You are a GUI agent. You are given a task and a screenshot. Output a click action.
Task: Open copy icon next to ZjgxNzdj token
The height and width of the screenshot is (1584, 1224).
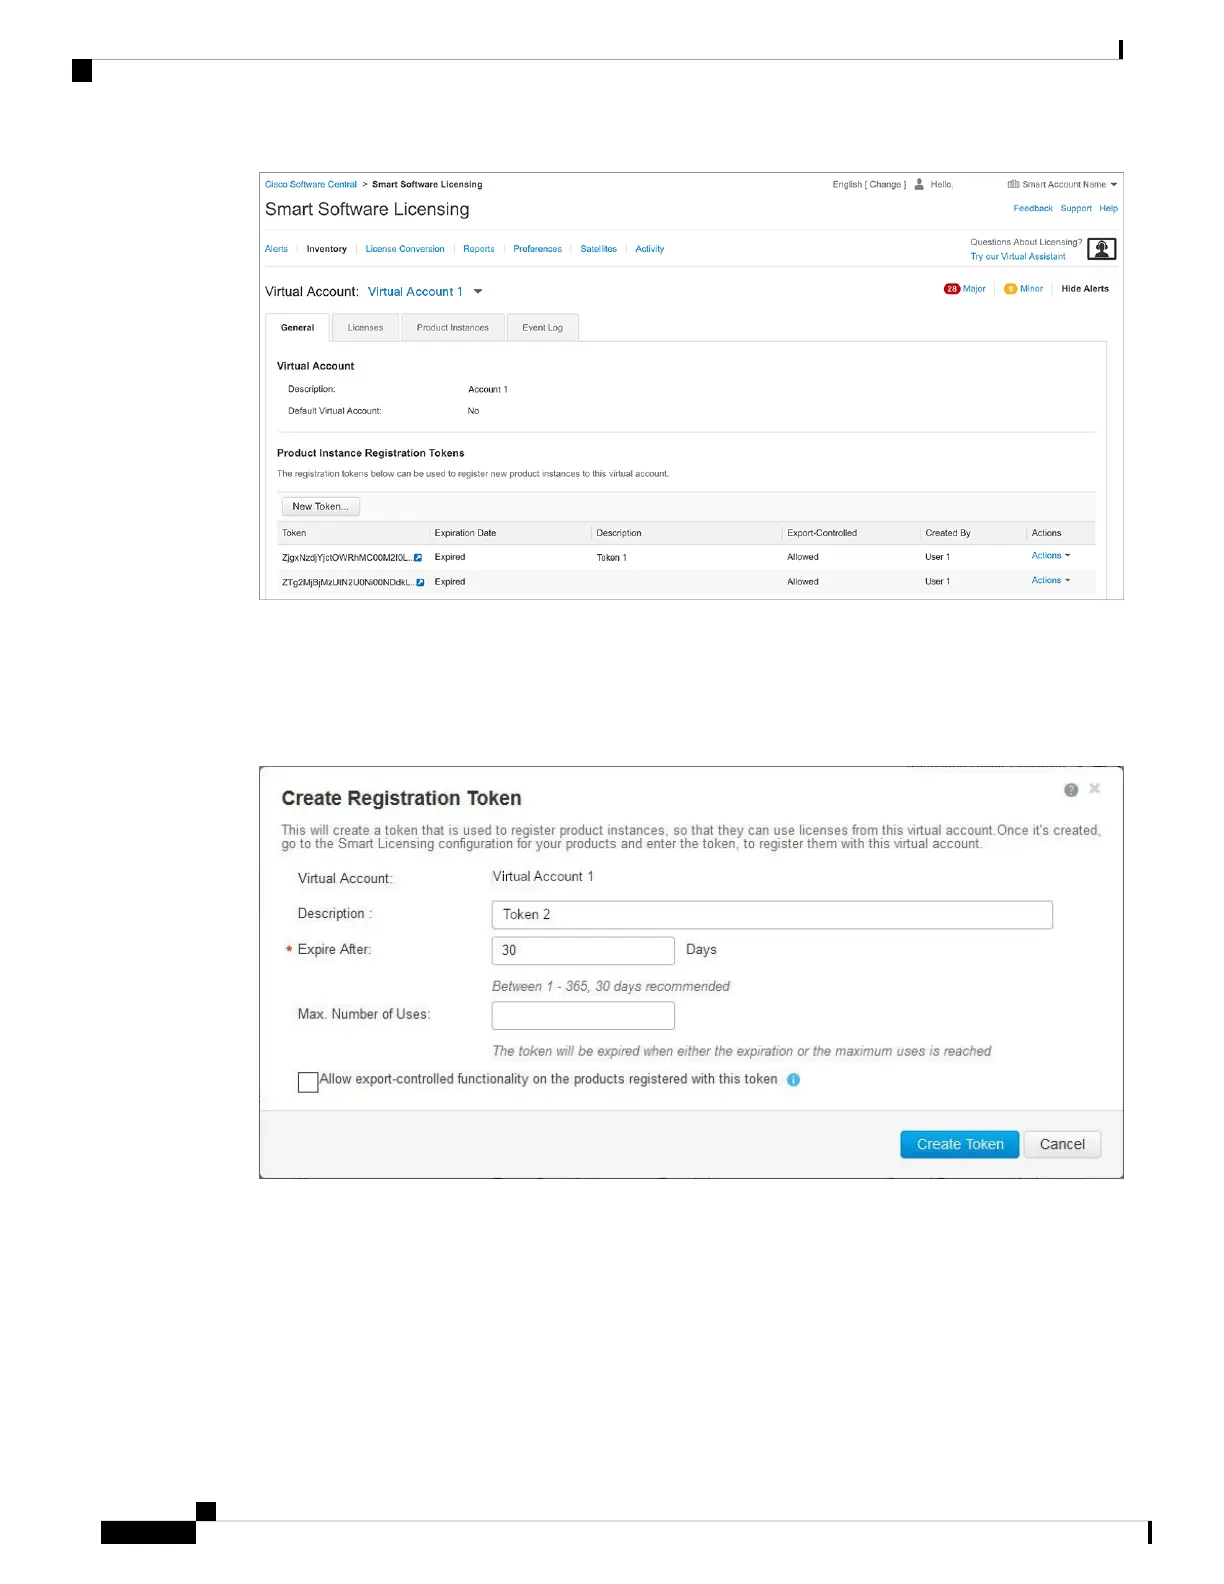point(418,558)
